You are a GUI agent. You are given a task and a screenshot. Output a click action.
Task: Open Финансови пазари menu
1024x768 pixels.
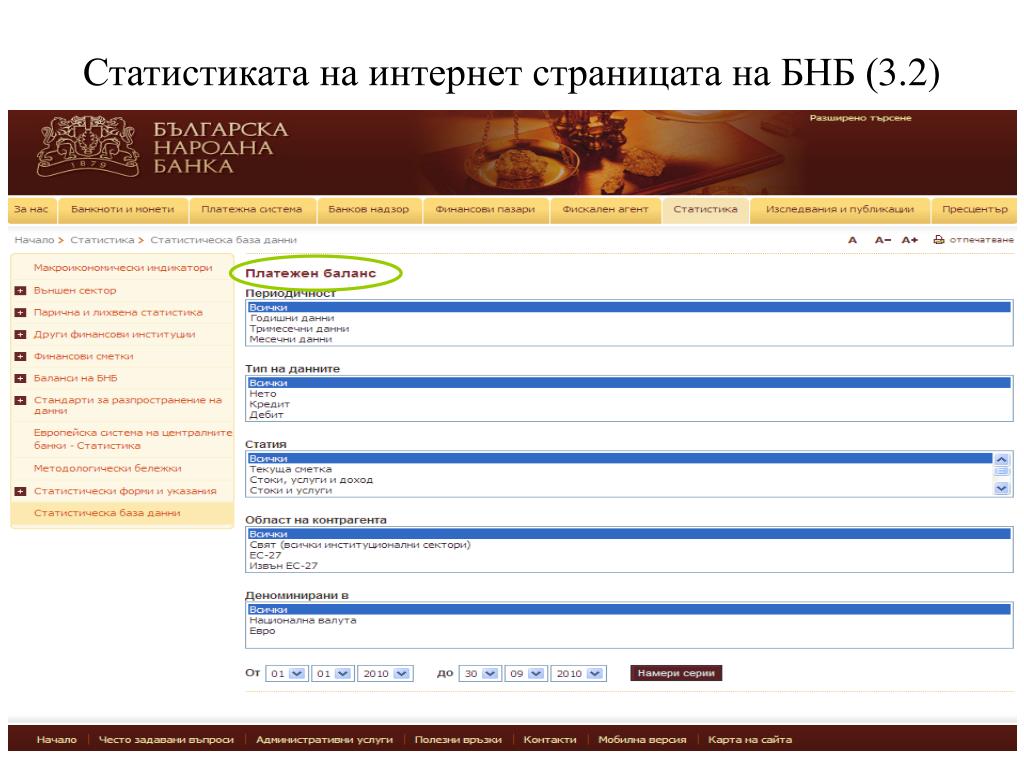[485, 210]
